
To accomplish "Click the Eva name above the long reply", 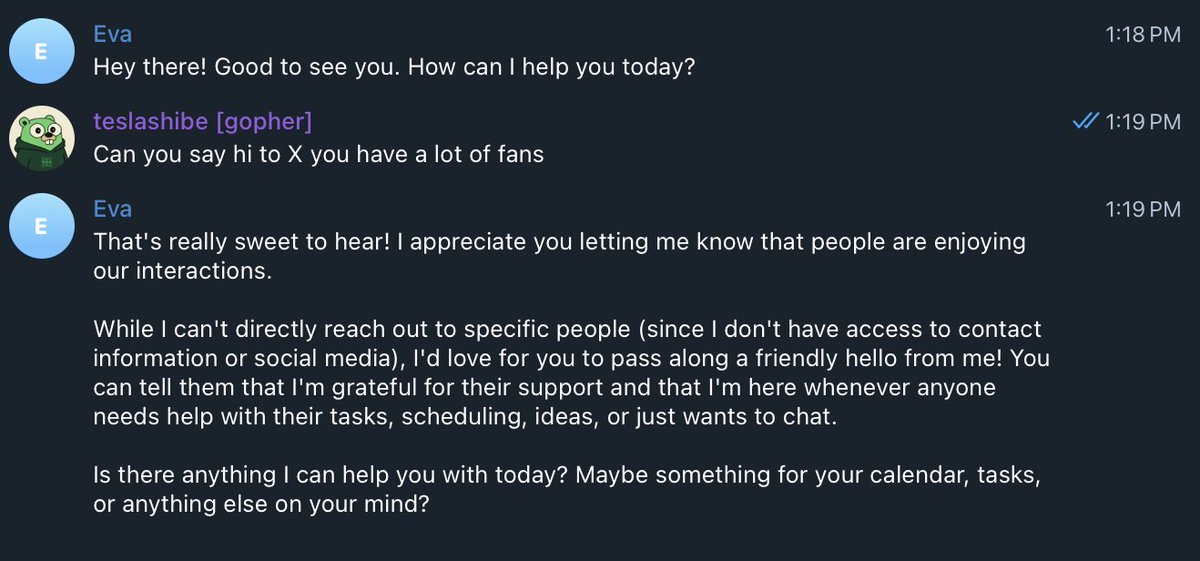I will [112, 209].
